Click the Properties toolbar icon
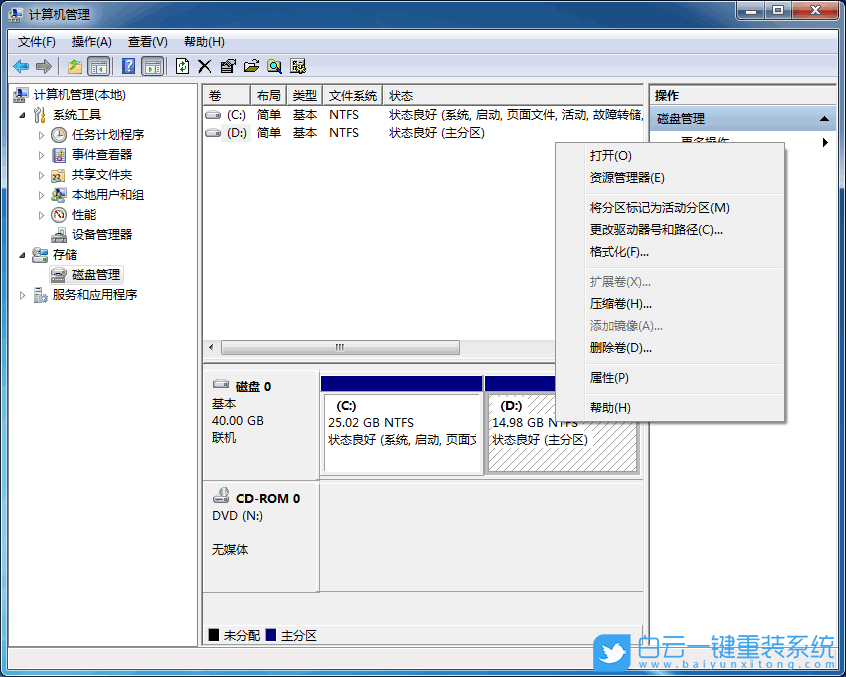Image resolution: width=846 pixels, height=677 pixels. (x=227, y=66)
